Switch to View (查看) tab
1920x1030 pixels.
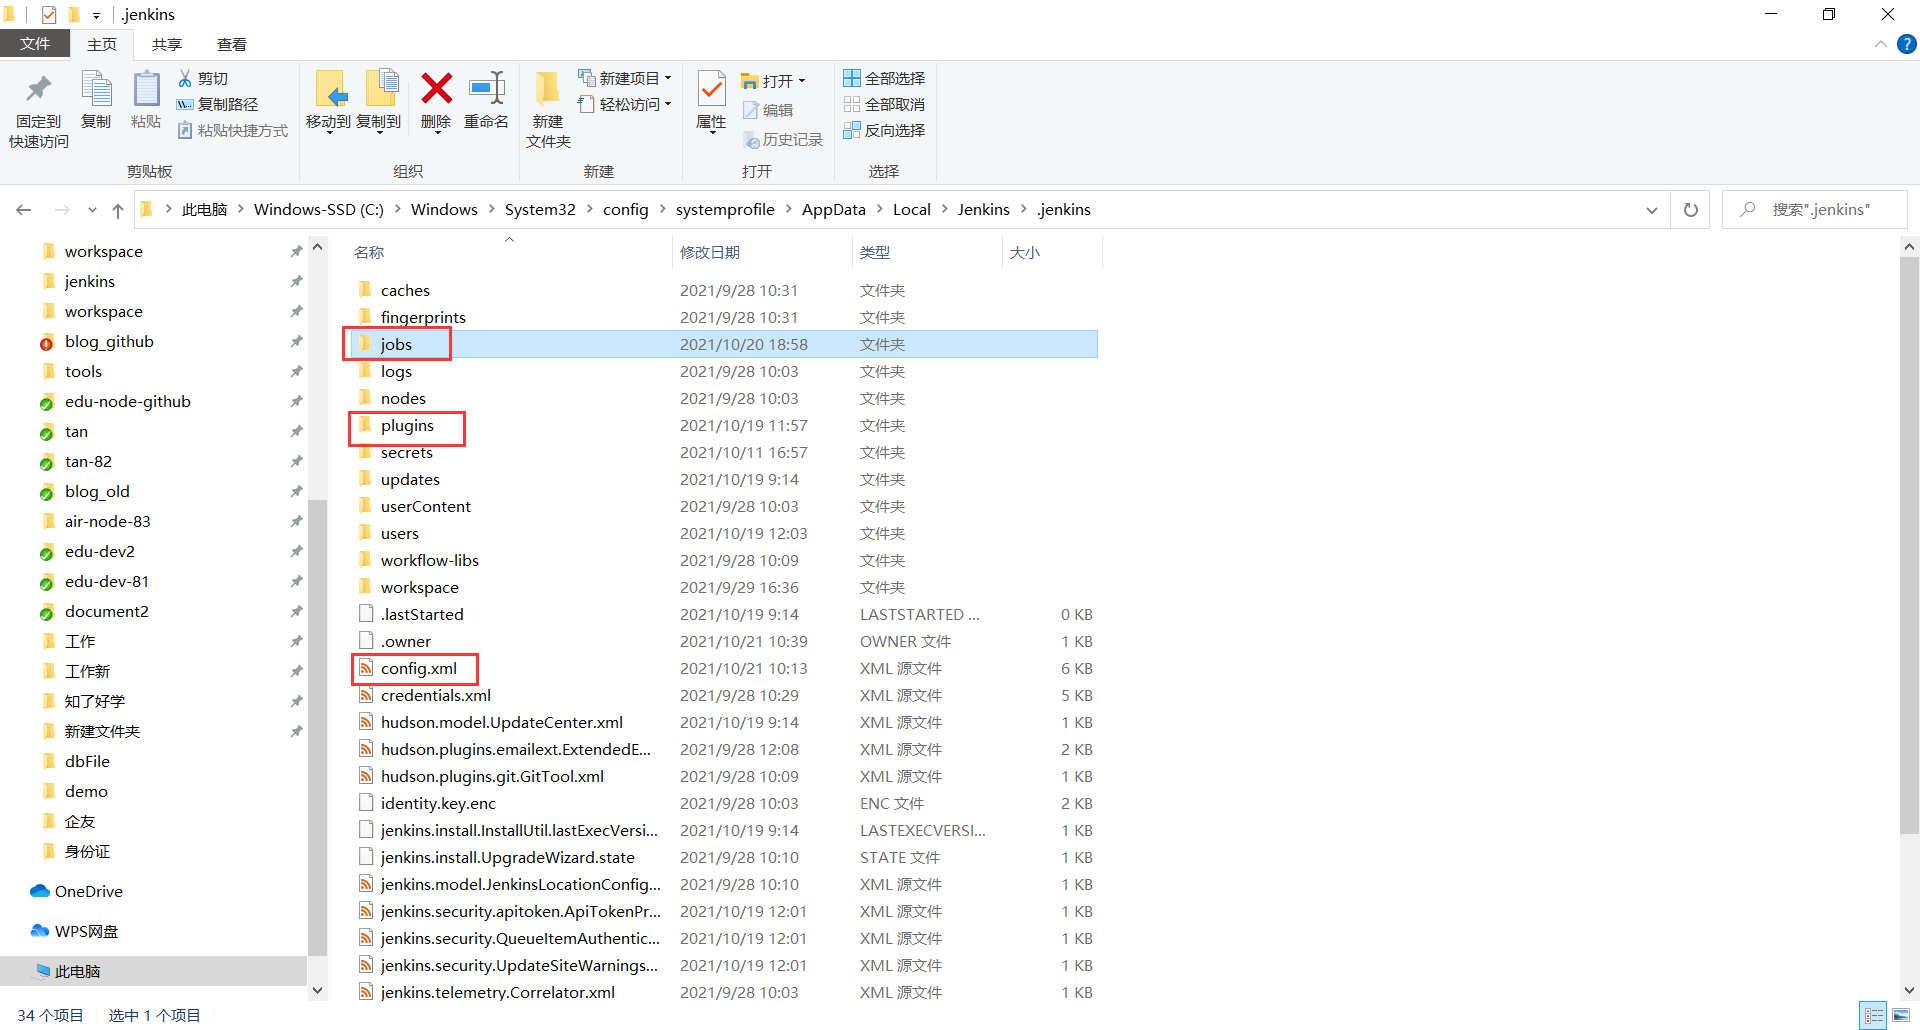tap(231, 44)
